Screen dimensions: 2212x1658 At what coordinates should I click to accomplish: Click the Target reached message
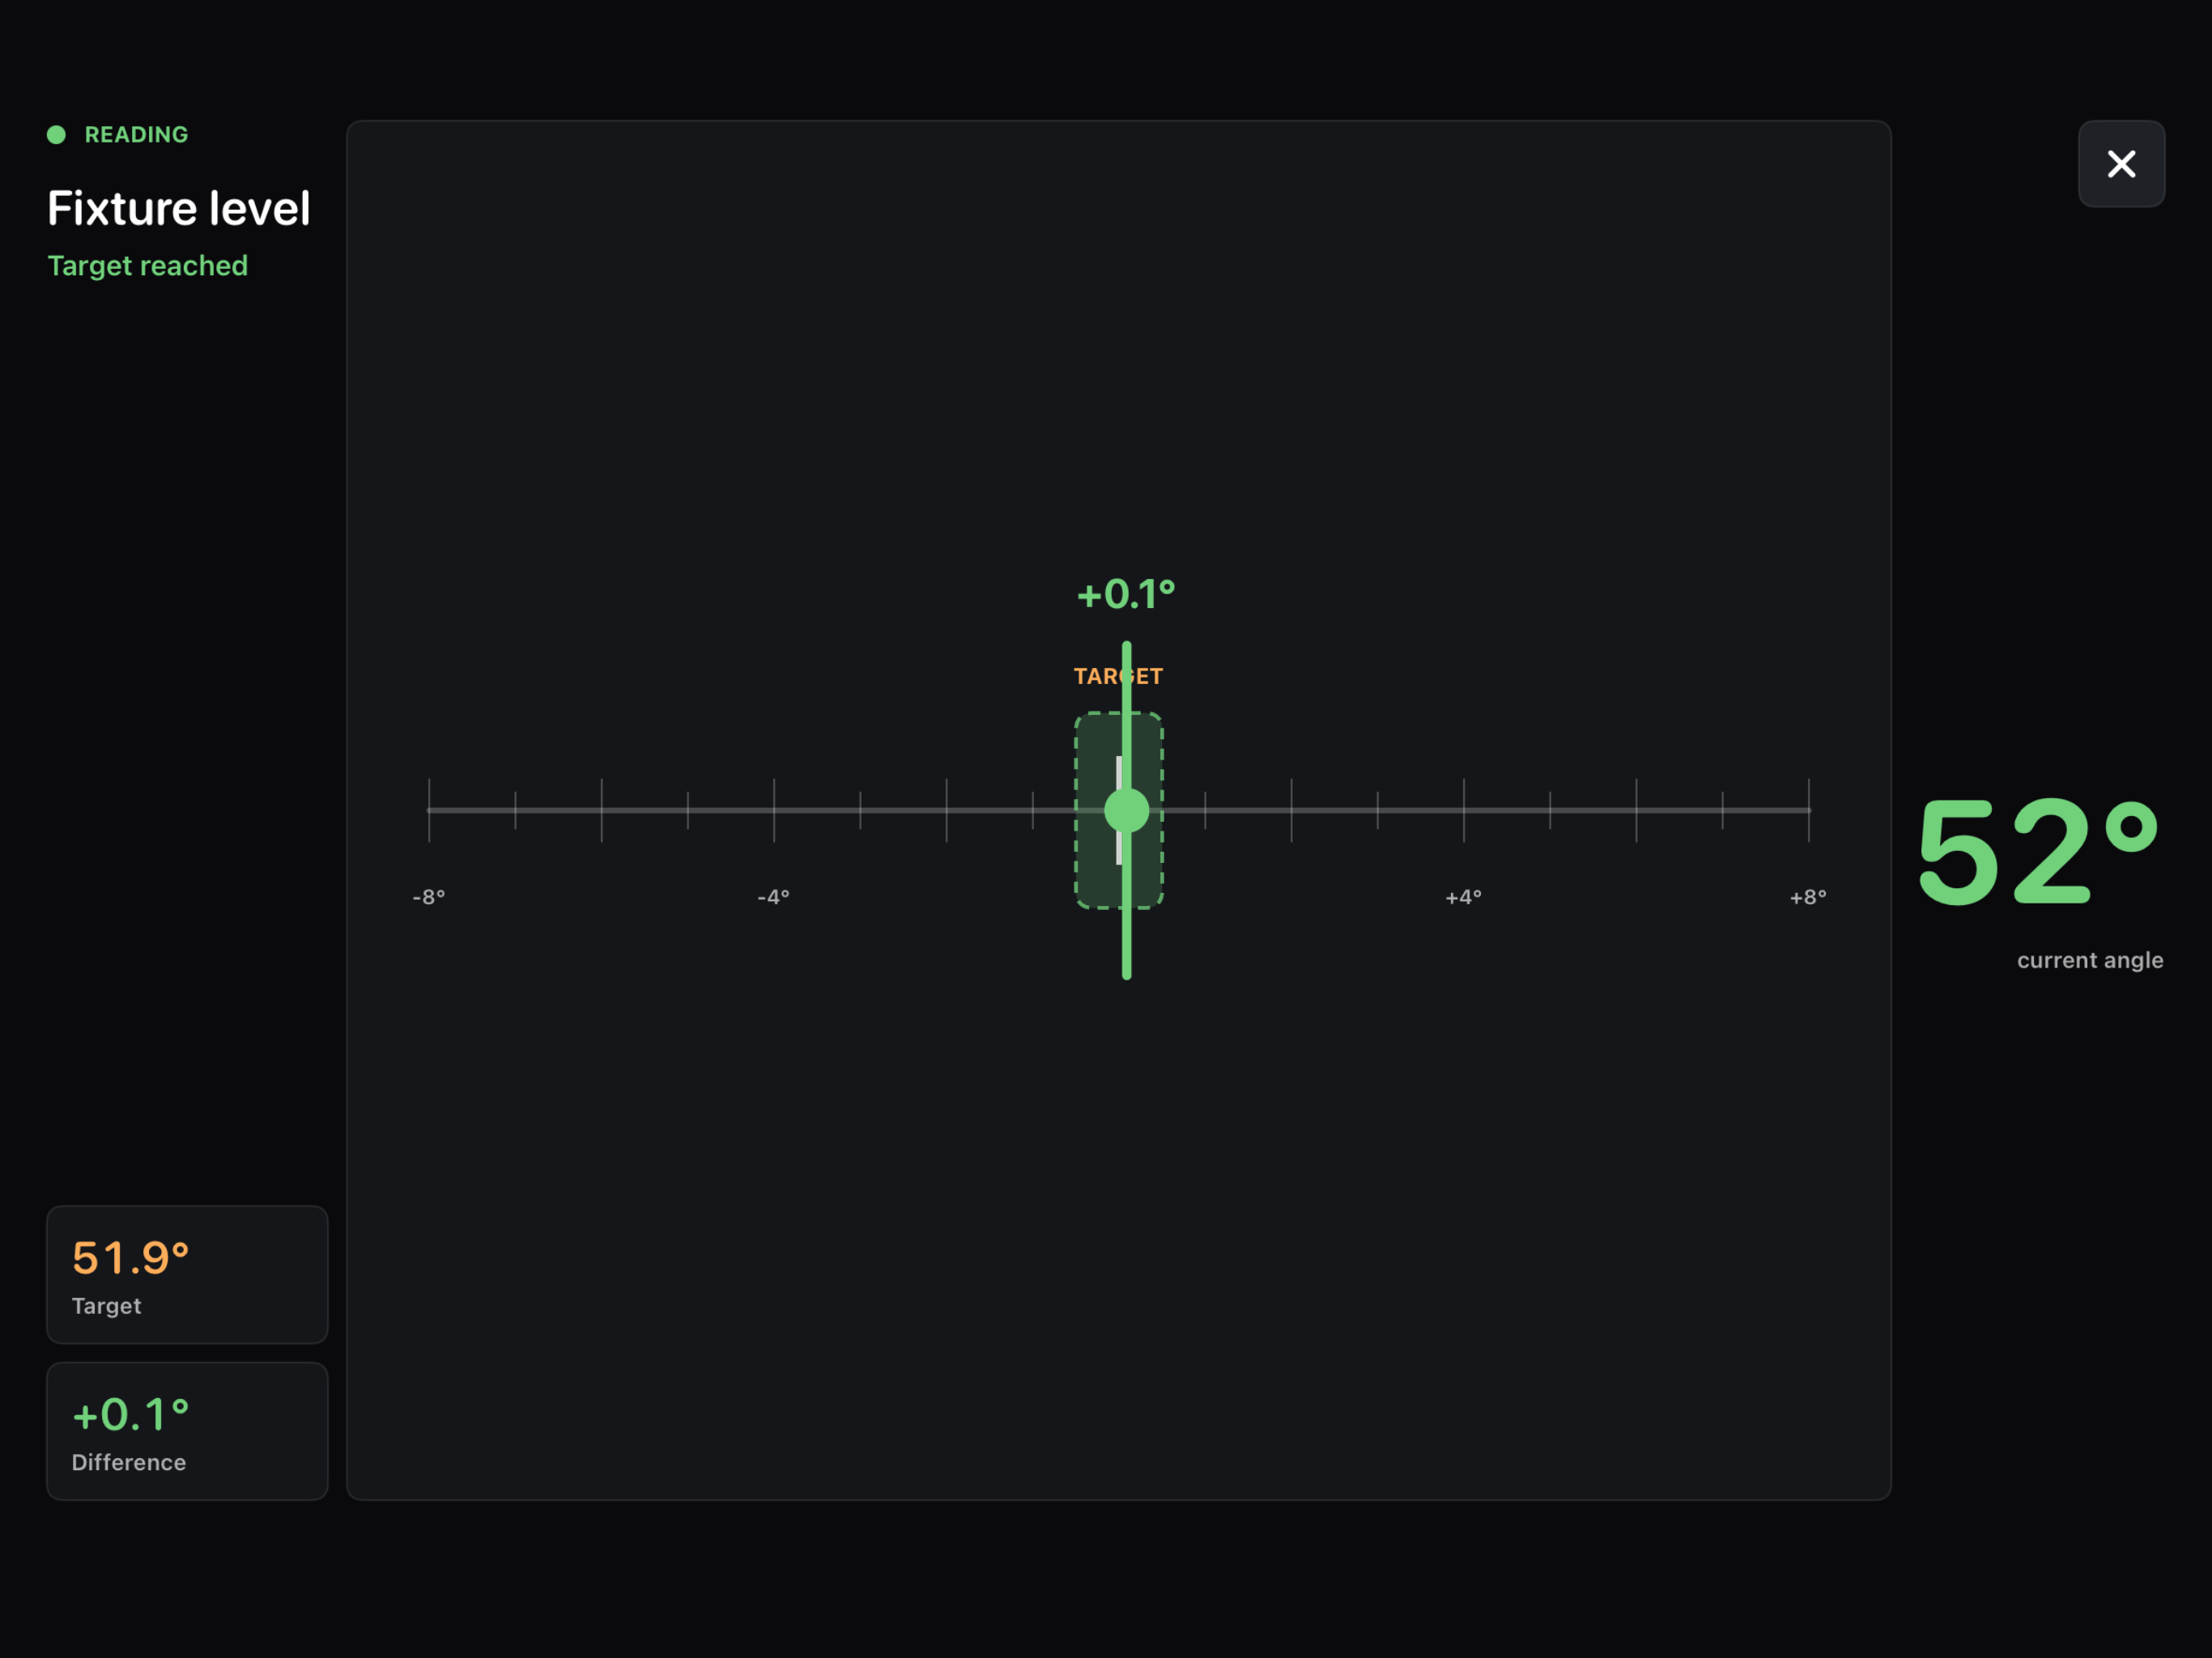coord(148,265)
